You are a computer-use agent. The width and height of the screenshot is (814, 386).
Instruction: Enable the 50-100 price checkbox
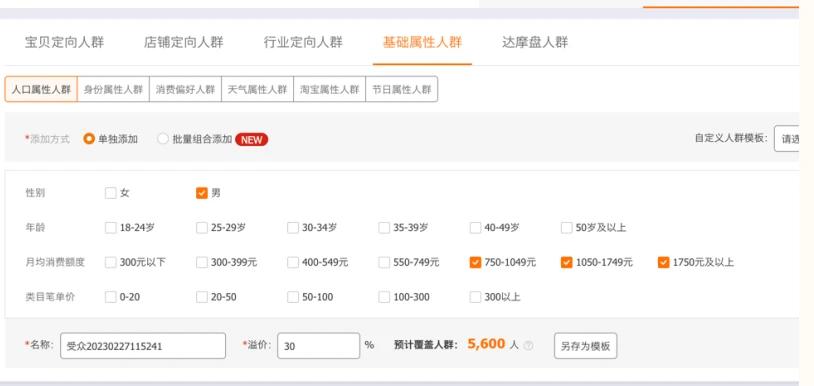[293, 297]
